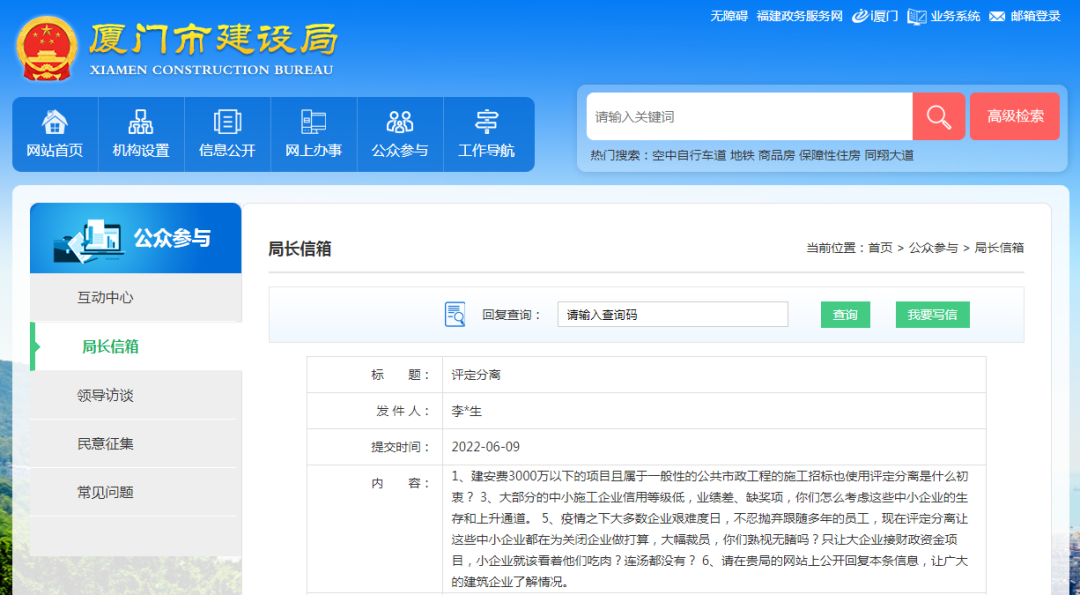Select the 信息公开 document icon
This screenshot has height=595, width=1080.
pos(227,122)
